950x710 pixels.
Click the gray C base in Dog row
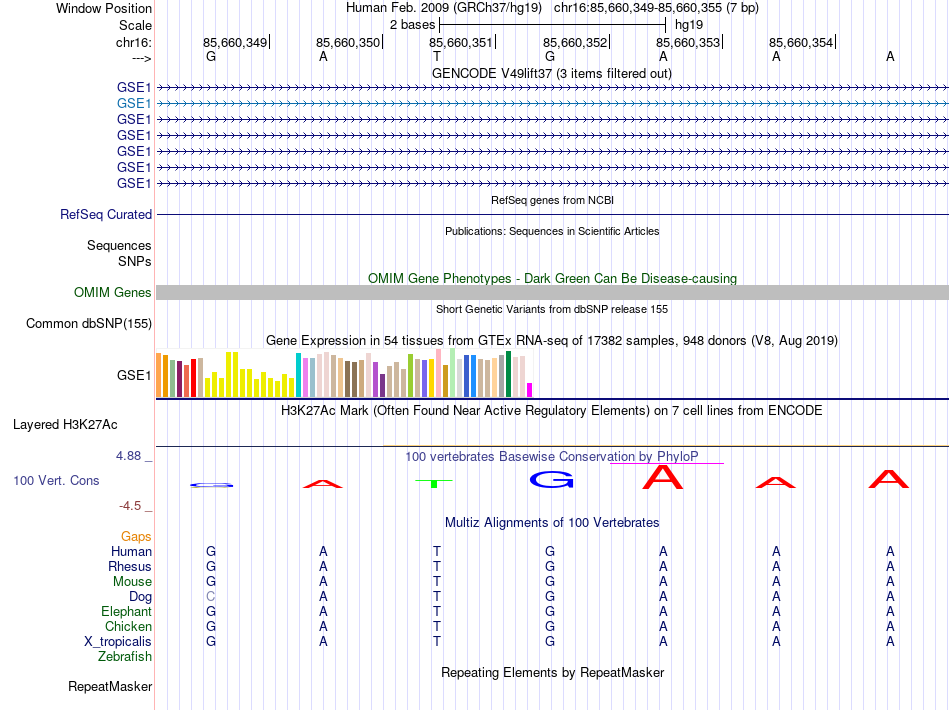(211, 597)
